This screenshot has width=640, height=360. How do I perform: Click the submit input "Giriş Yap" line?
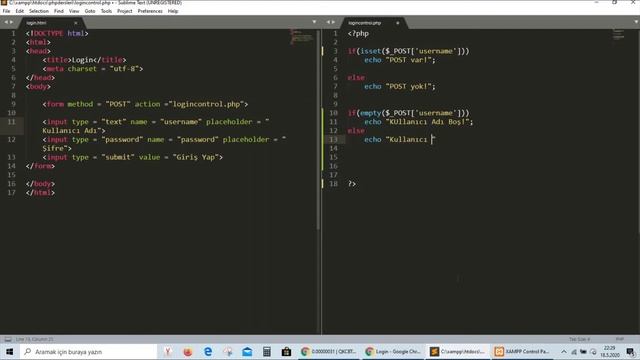pyautogui.click(x=133, y=157)
